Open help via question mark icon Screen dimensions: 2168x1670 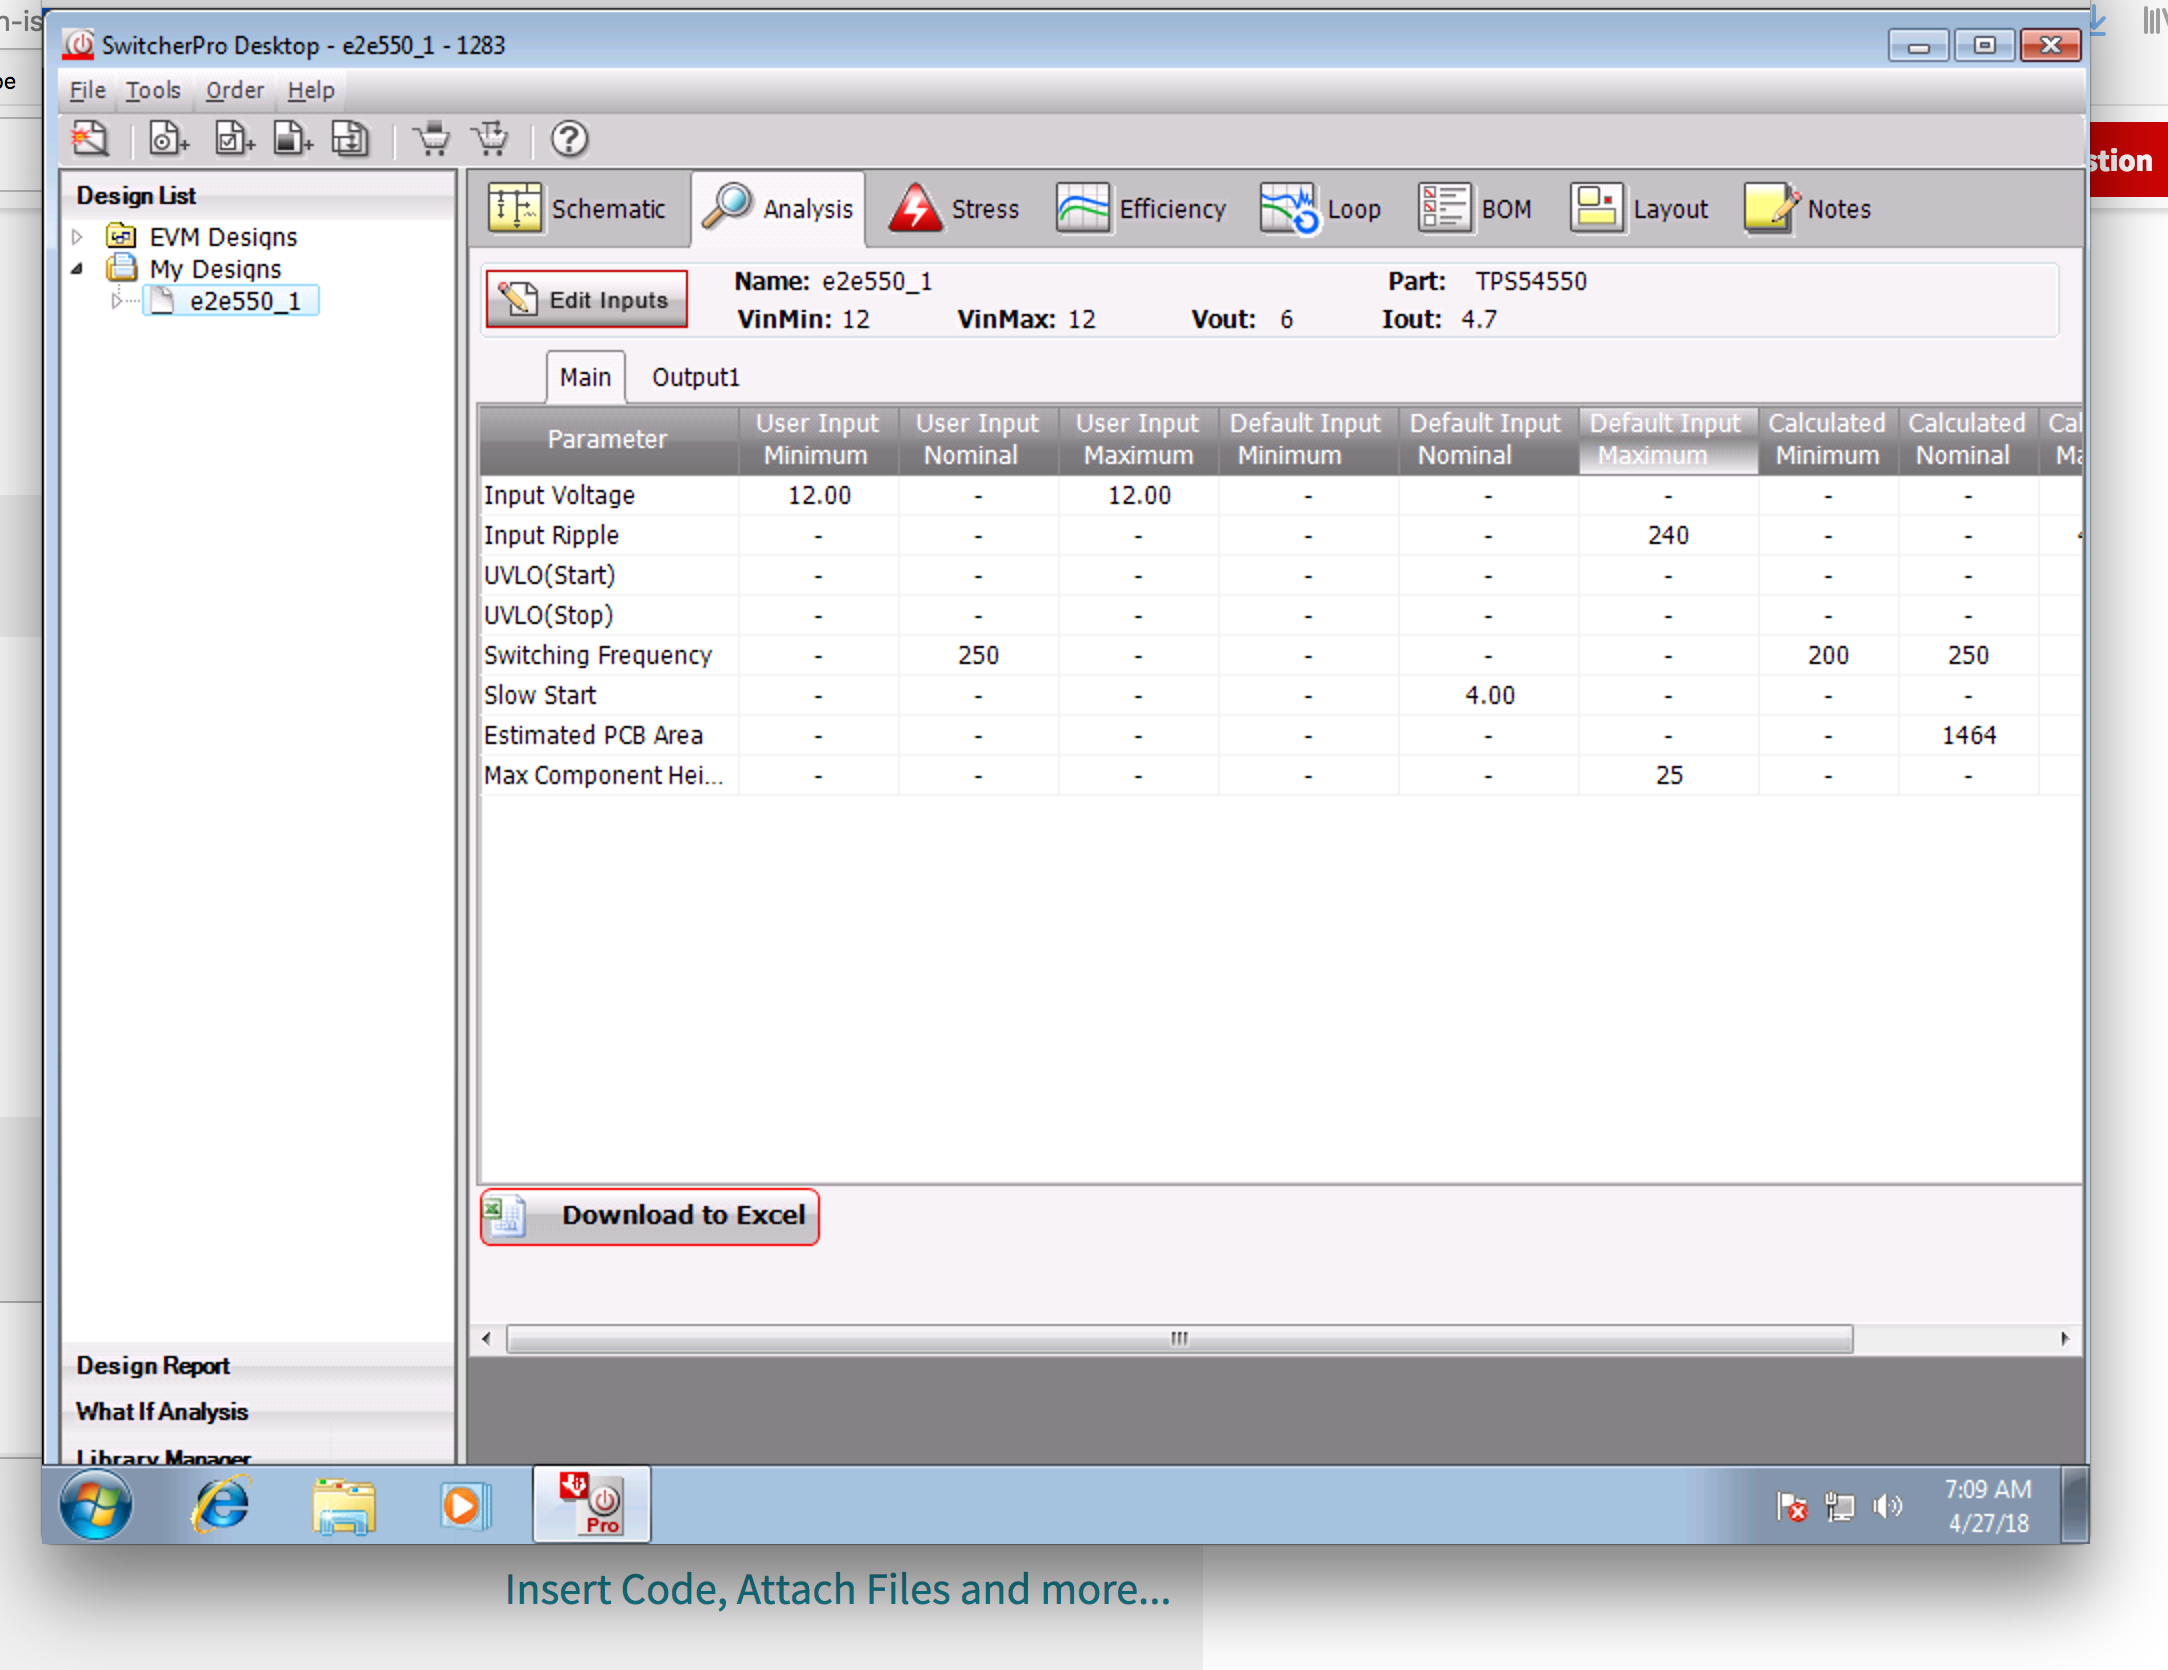coord(569,139)
